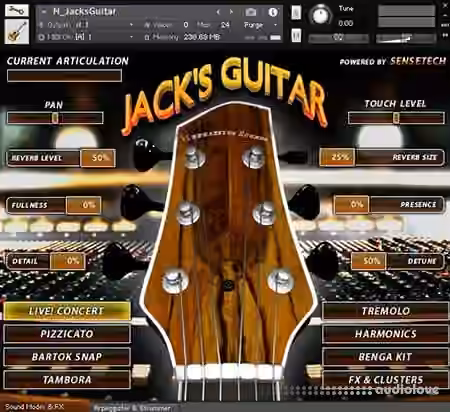The height and width of the screenshot is (412, 450).
Task: Click the DETUNE label
Action: [422, 261]
